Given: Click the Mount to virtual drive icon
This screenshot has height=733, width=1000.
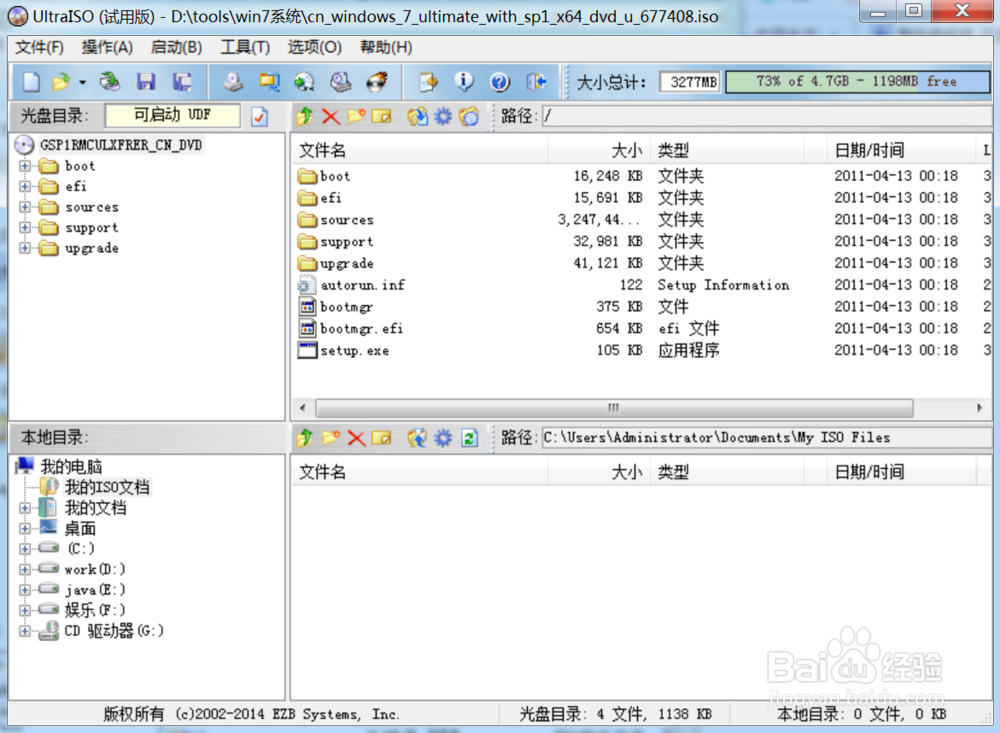Looking at the screenshot, I should point(341,82).
